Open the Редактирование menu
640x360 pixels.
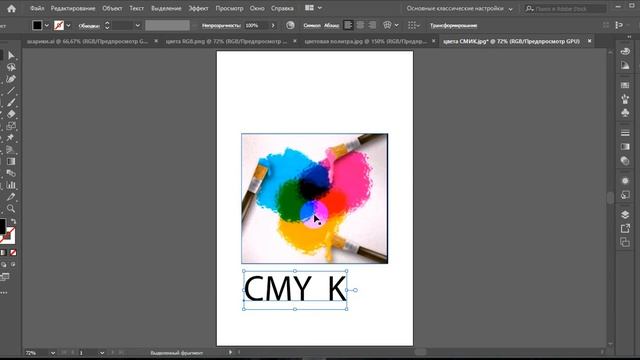(x=73, y=8)
